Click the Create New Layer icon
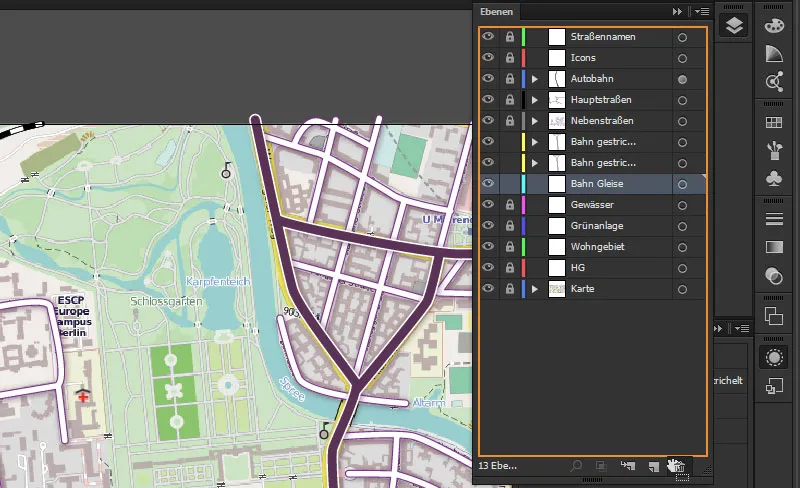 (654, 466)
